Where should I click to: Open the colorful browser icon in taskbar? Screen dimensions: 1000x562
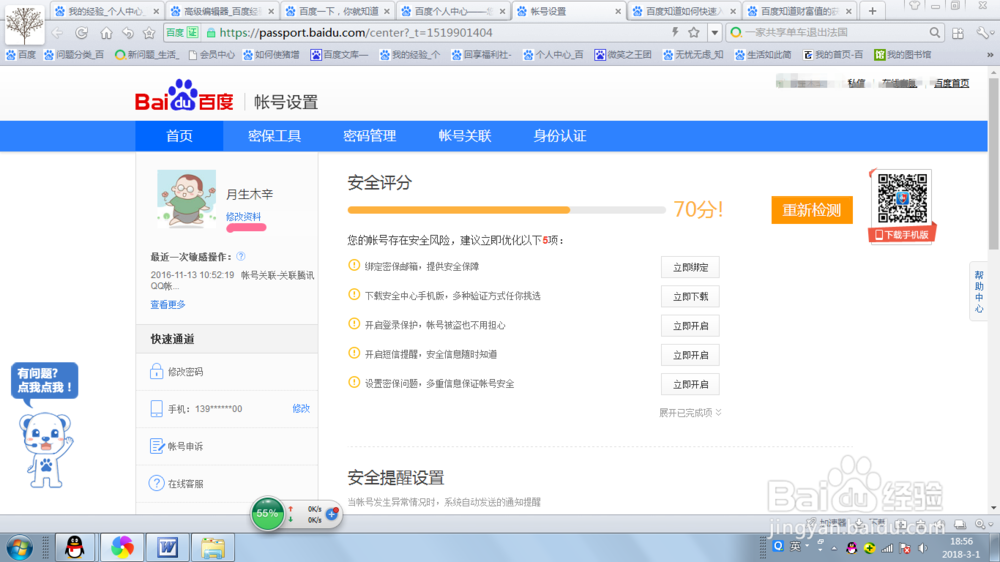[x=122, y=547]
